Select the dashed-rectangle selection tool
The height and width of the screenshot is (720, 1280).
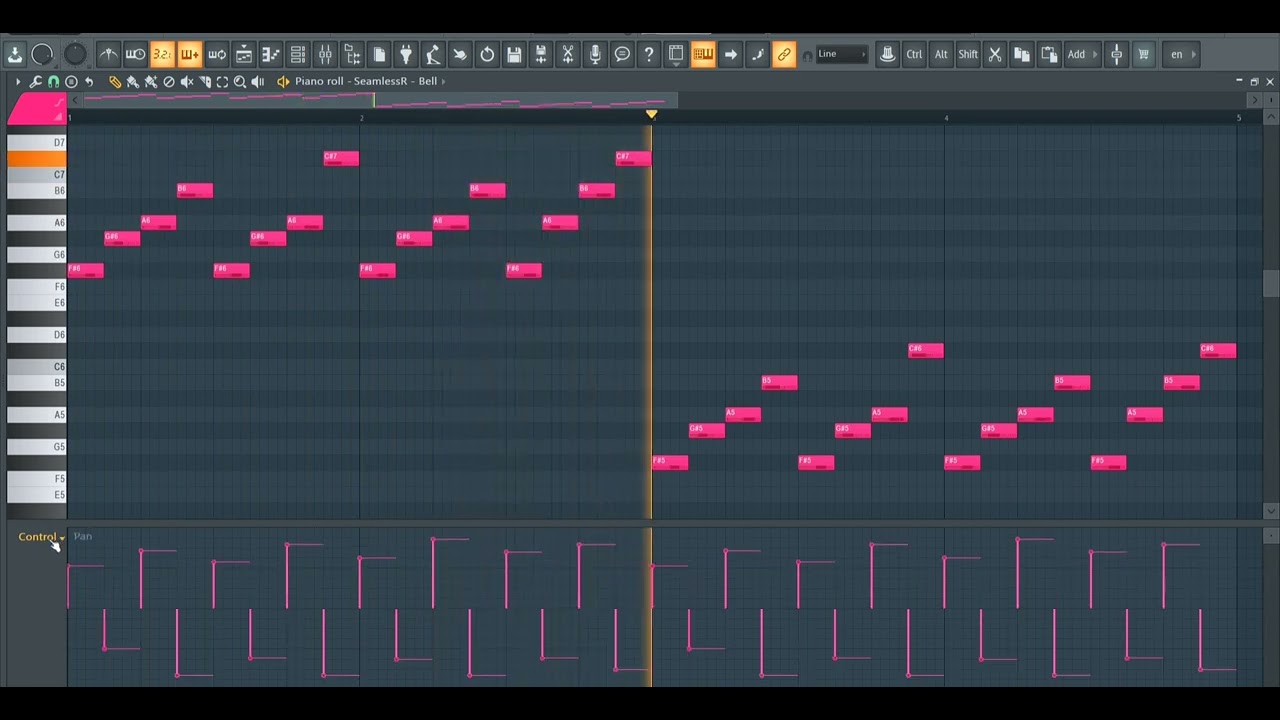pyautogui.click(x=222, y=81)
